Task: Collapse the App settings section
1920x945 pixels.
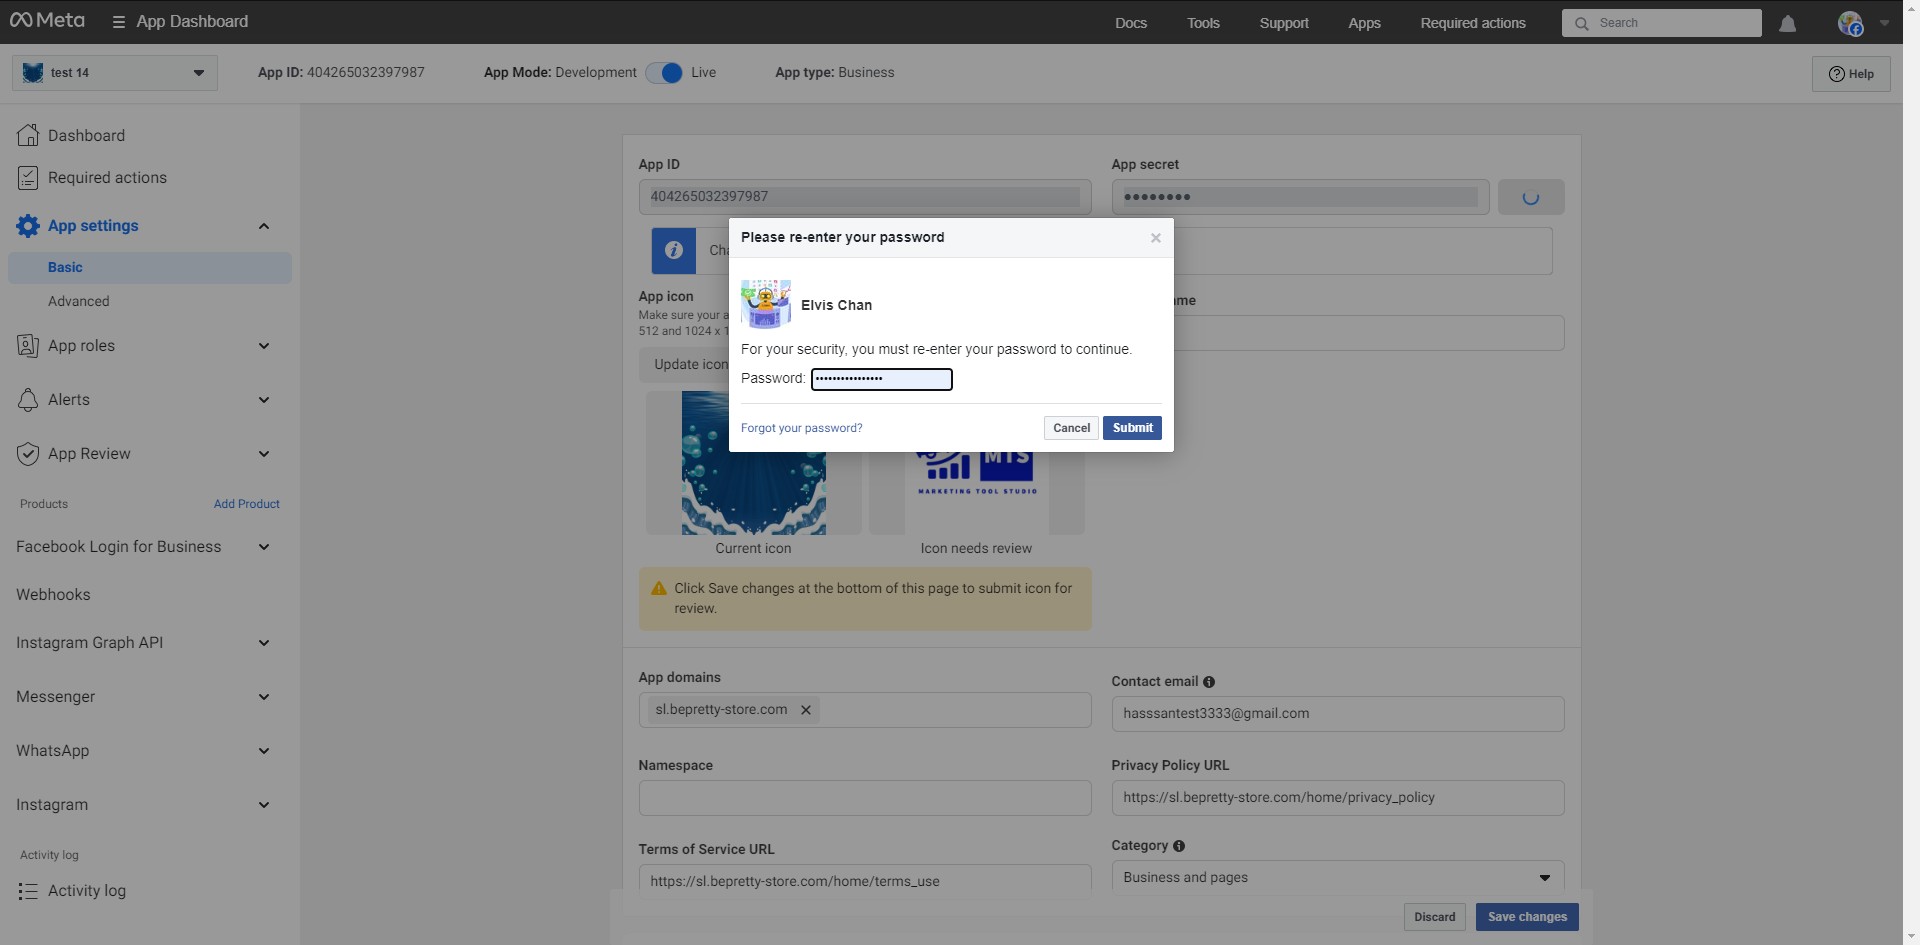Action: click(x=264, y=226)
